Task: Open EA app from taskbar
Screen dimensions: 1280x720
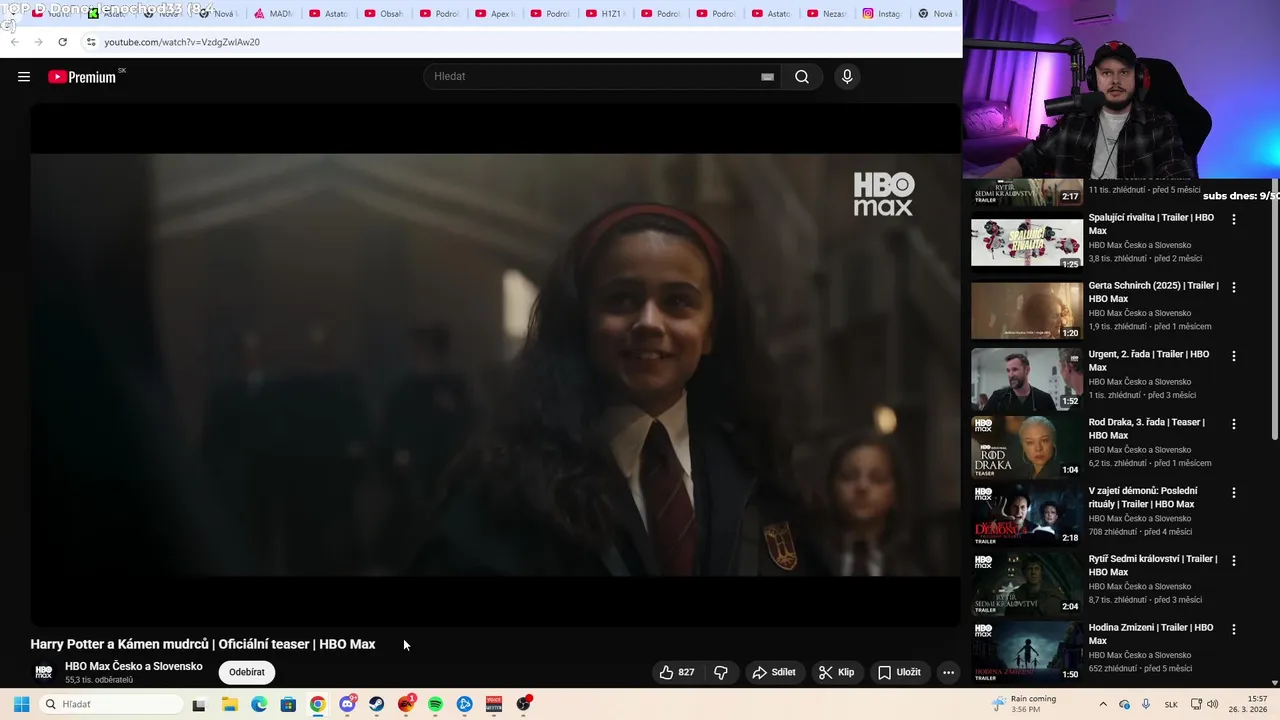Action: coord(406,704)
